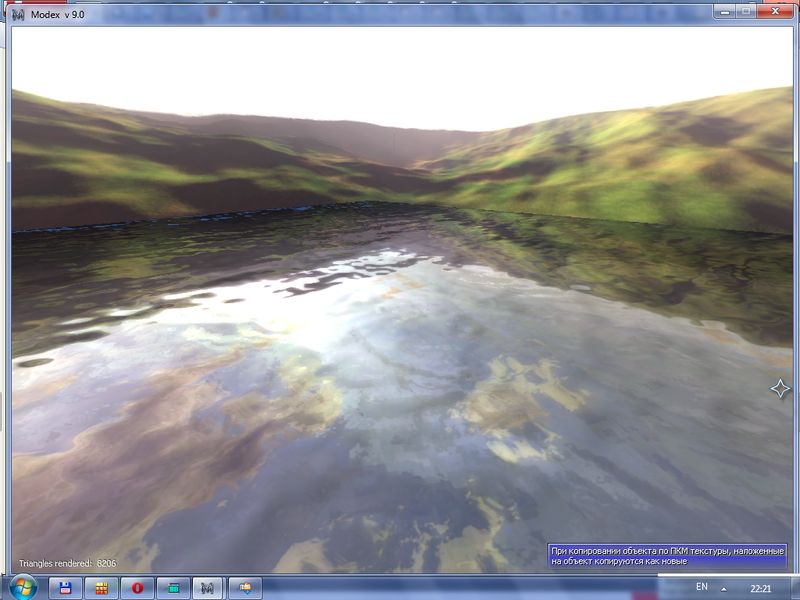
Task: Click the blue Russian hint message box
Action: tap(667, 556)
